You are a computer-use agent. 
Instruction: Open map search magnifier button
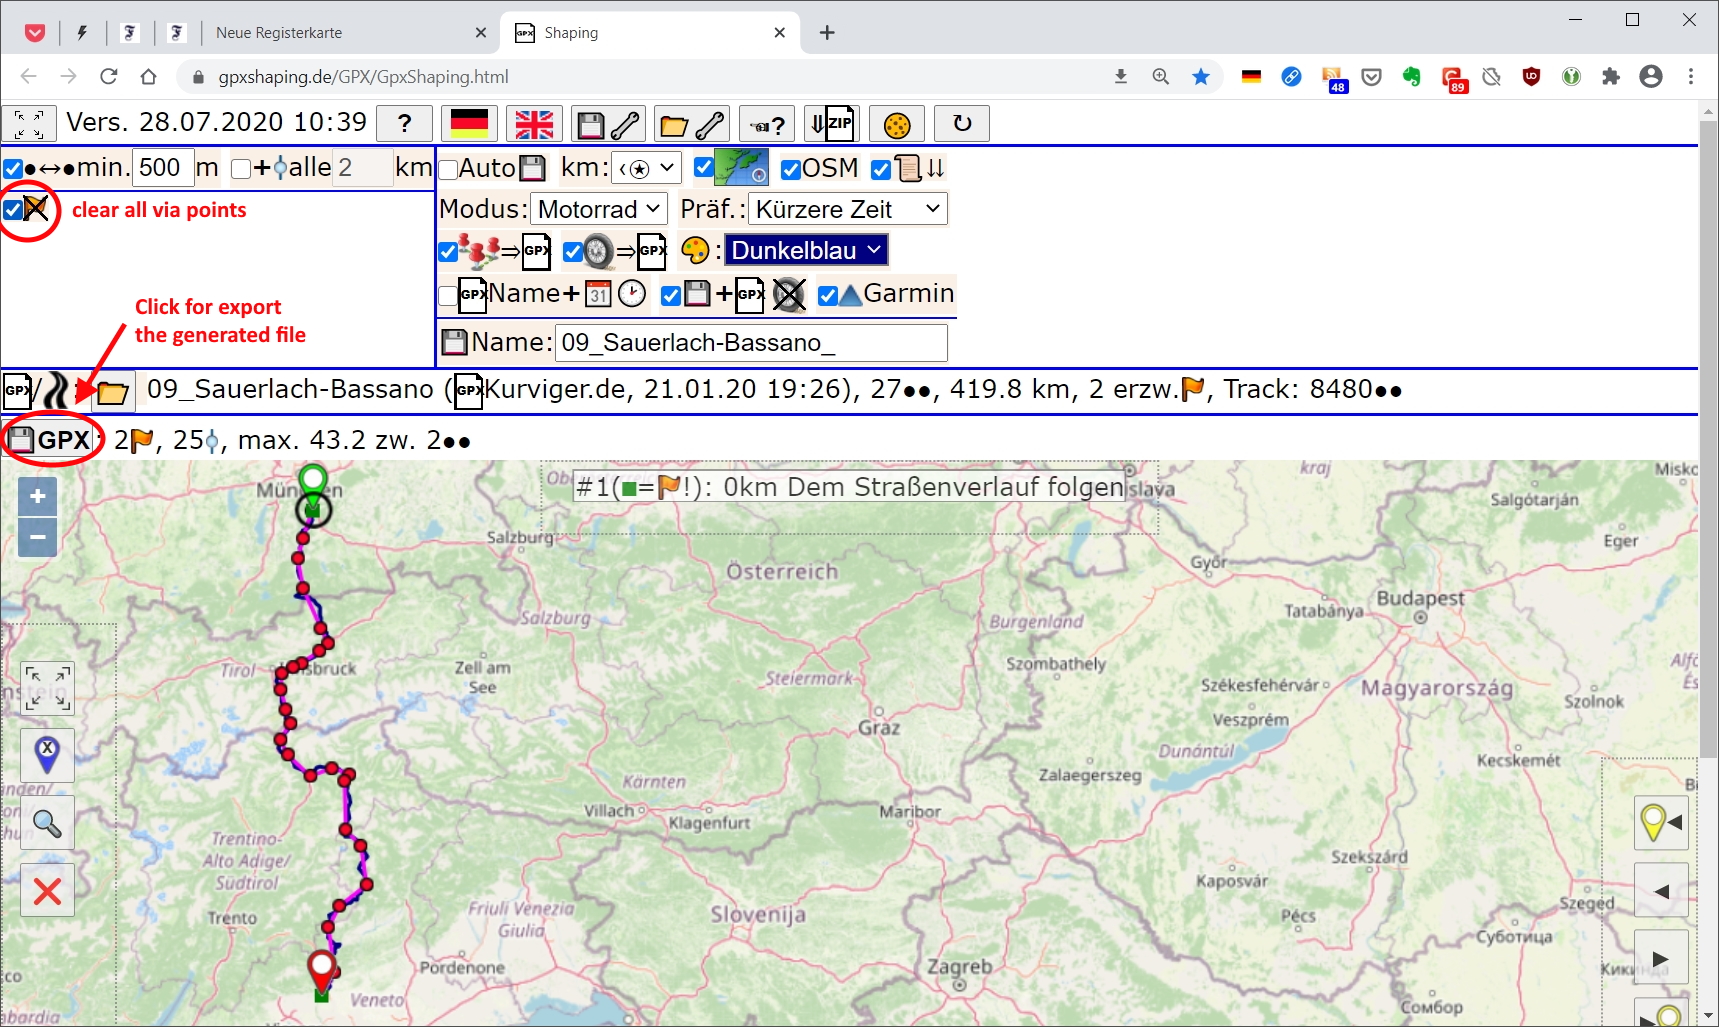(47, 823)
